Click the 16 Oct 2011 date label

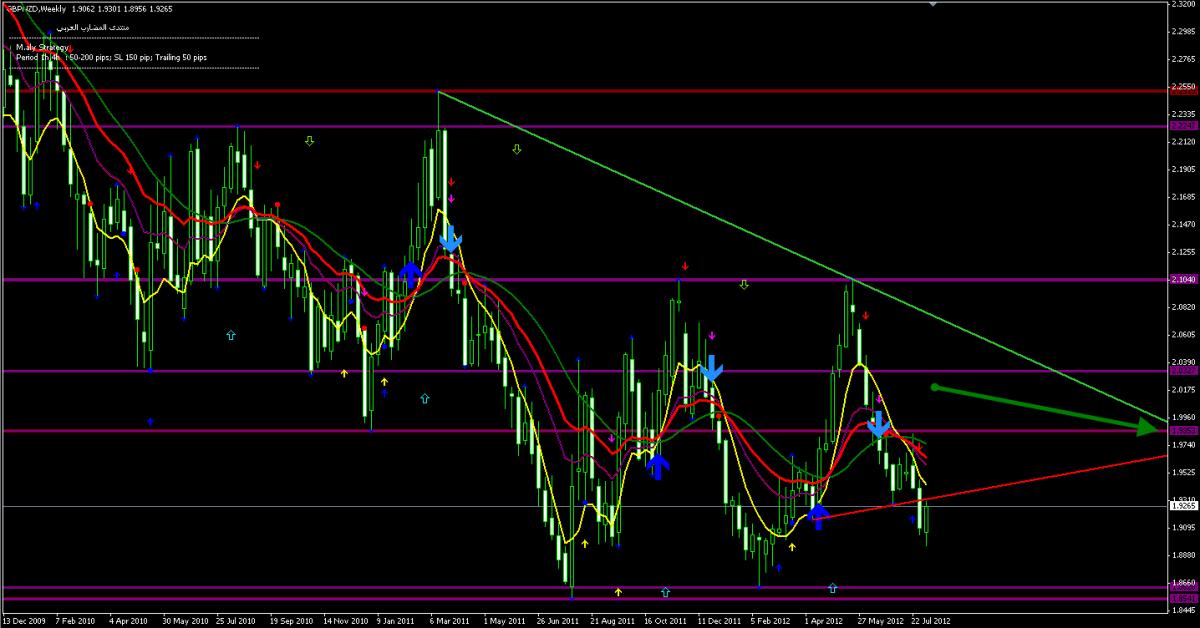(x=667, y=620)
